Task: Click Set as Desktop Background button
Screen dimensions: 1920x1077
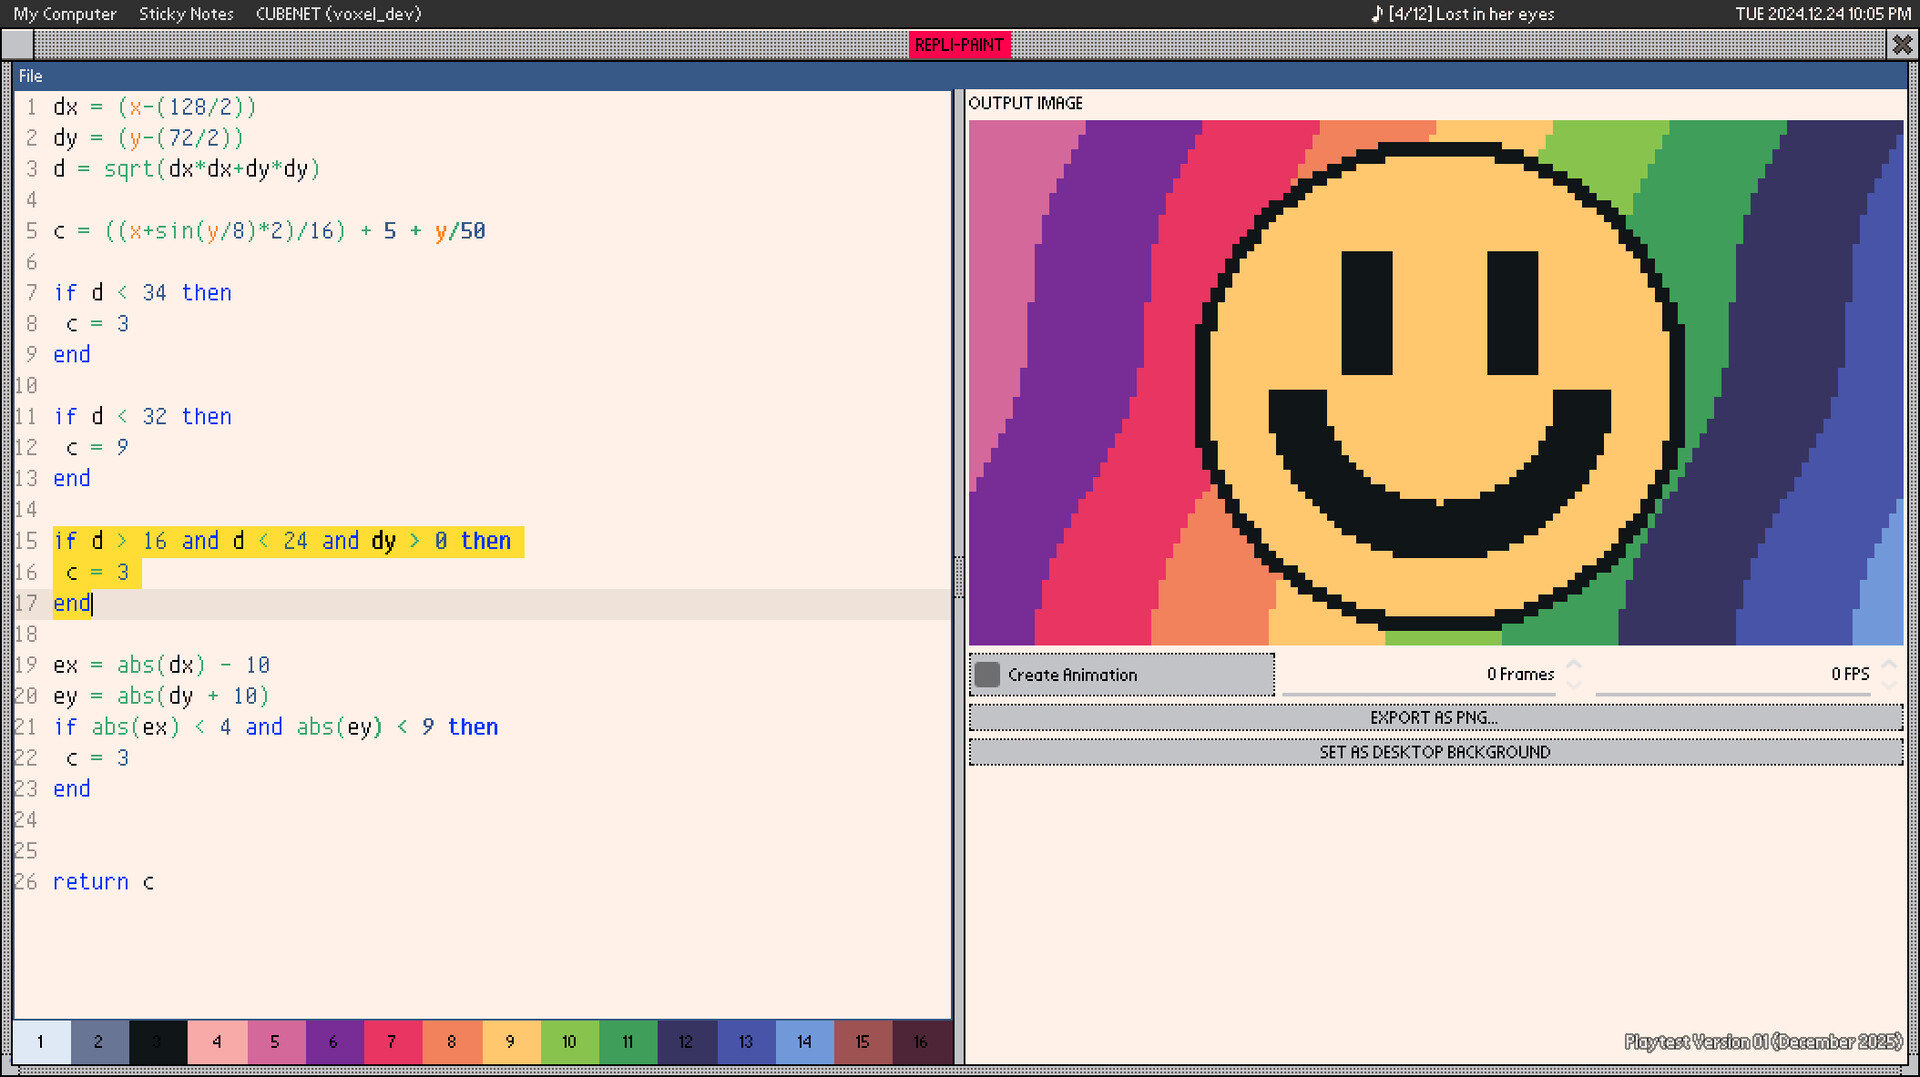Action: (x=1435, y=752)
